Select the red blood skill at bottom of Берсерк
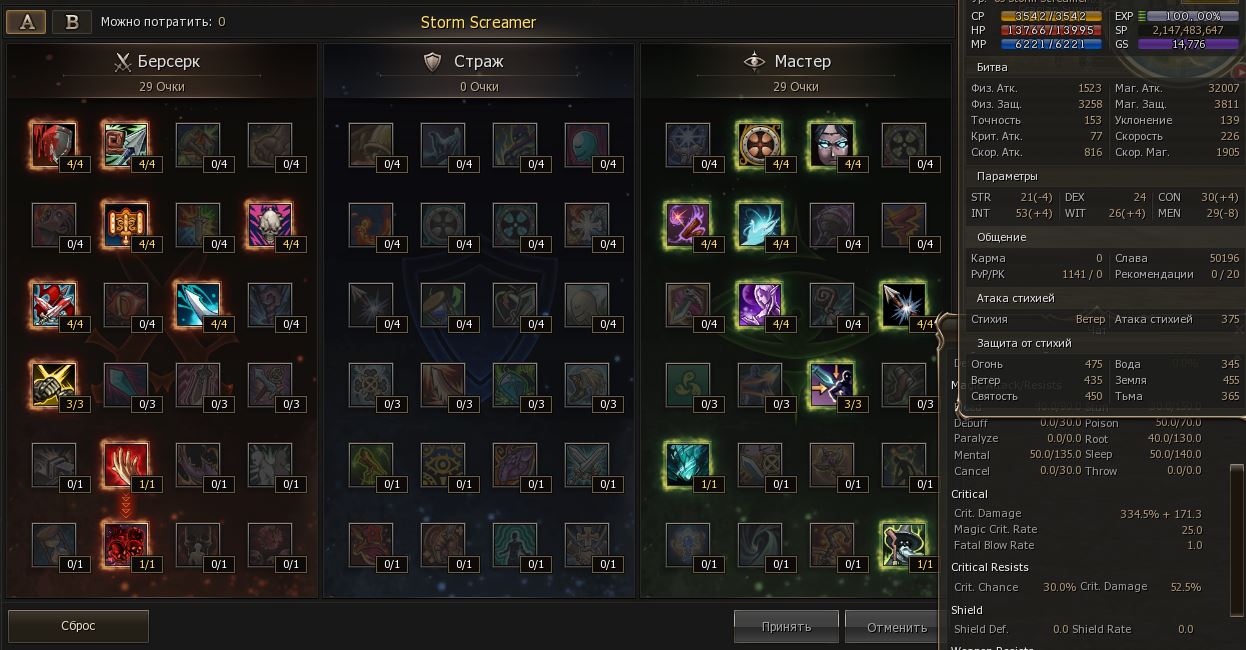The width and height of the screenshot is (1246, 650). [x=126, y=546]
